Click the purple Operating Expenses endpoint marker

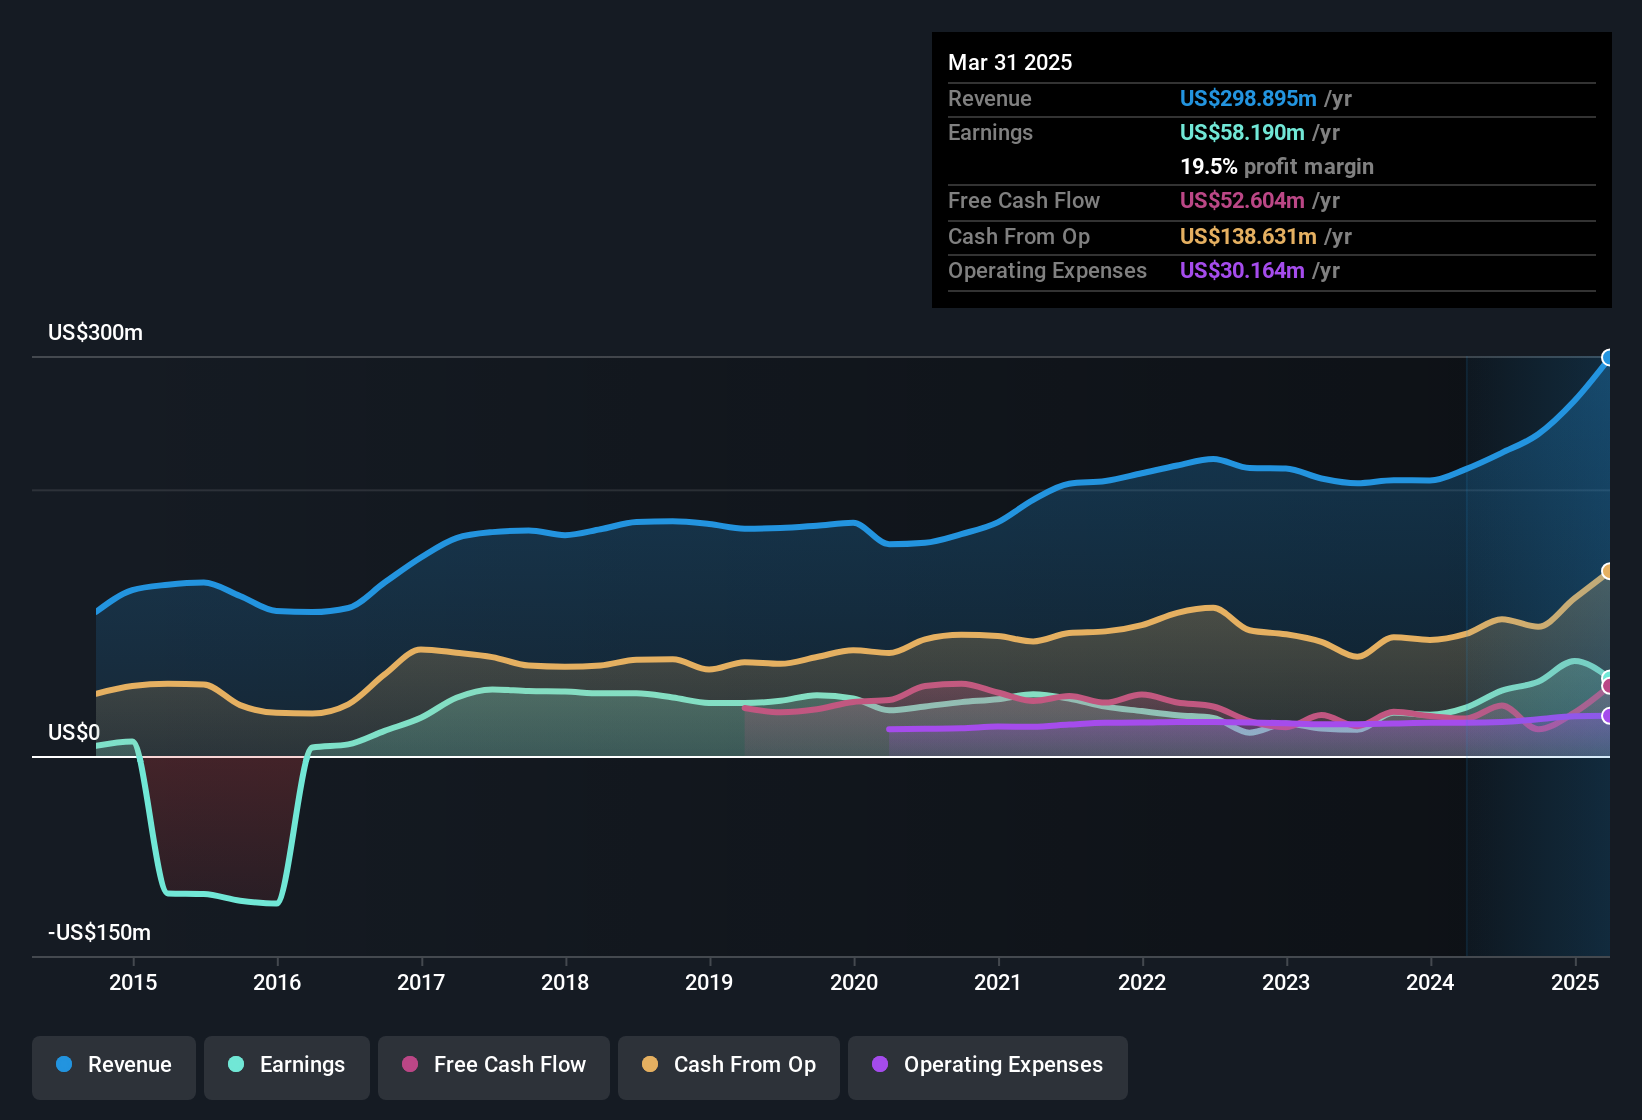(1608, 716)
